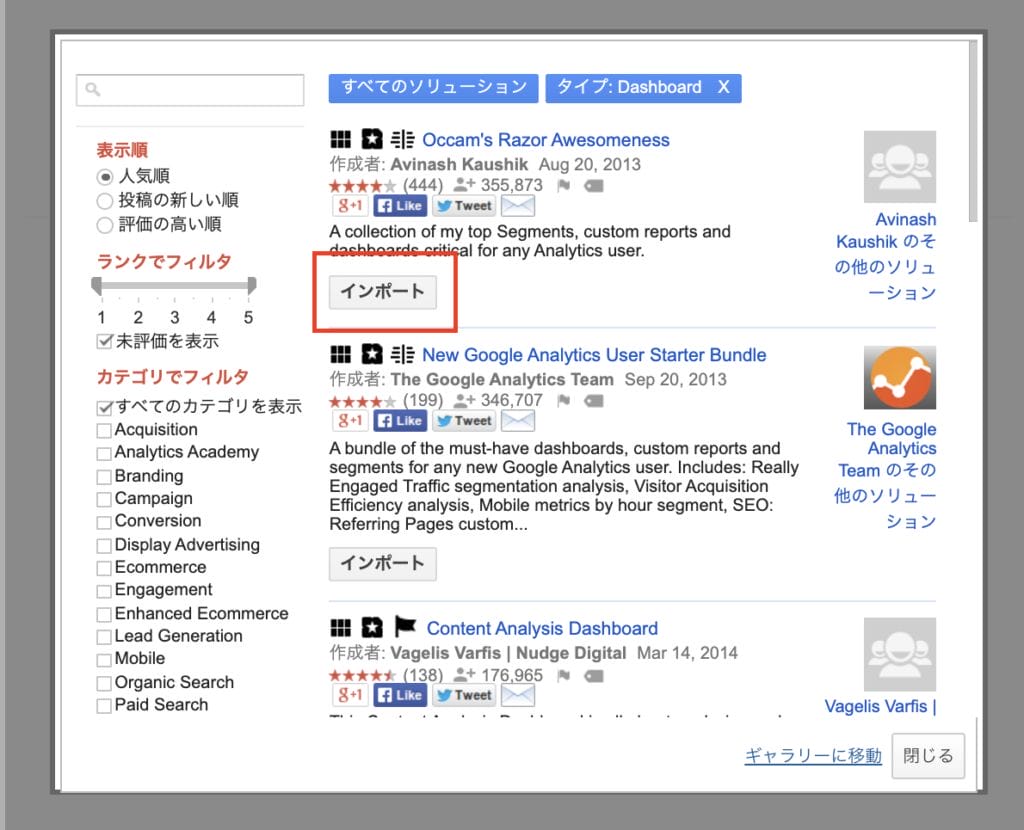Select the 投稿の新しい順 sort option
Image resolution: width=1024 pixels, height=830 pixels.
[x=104, y=200]
